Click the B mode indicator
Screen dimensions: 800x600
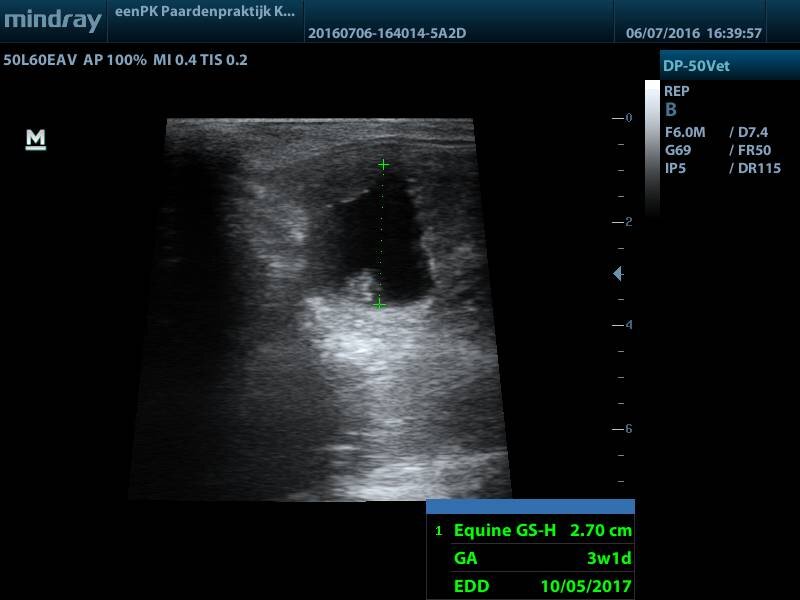pos(671,110)
